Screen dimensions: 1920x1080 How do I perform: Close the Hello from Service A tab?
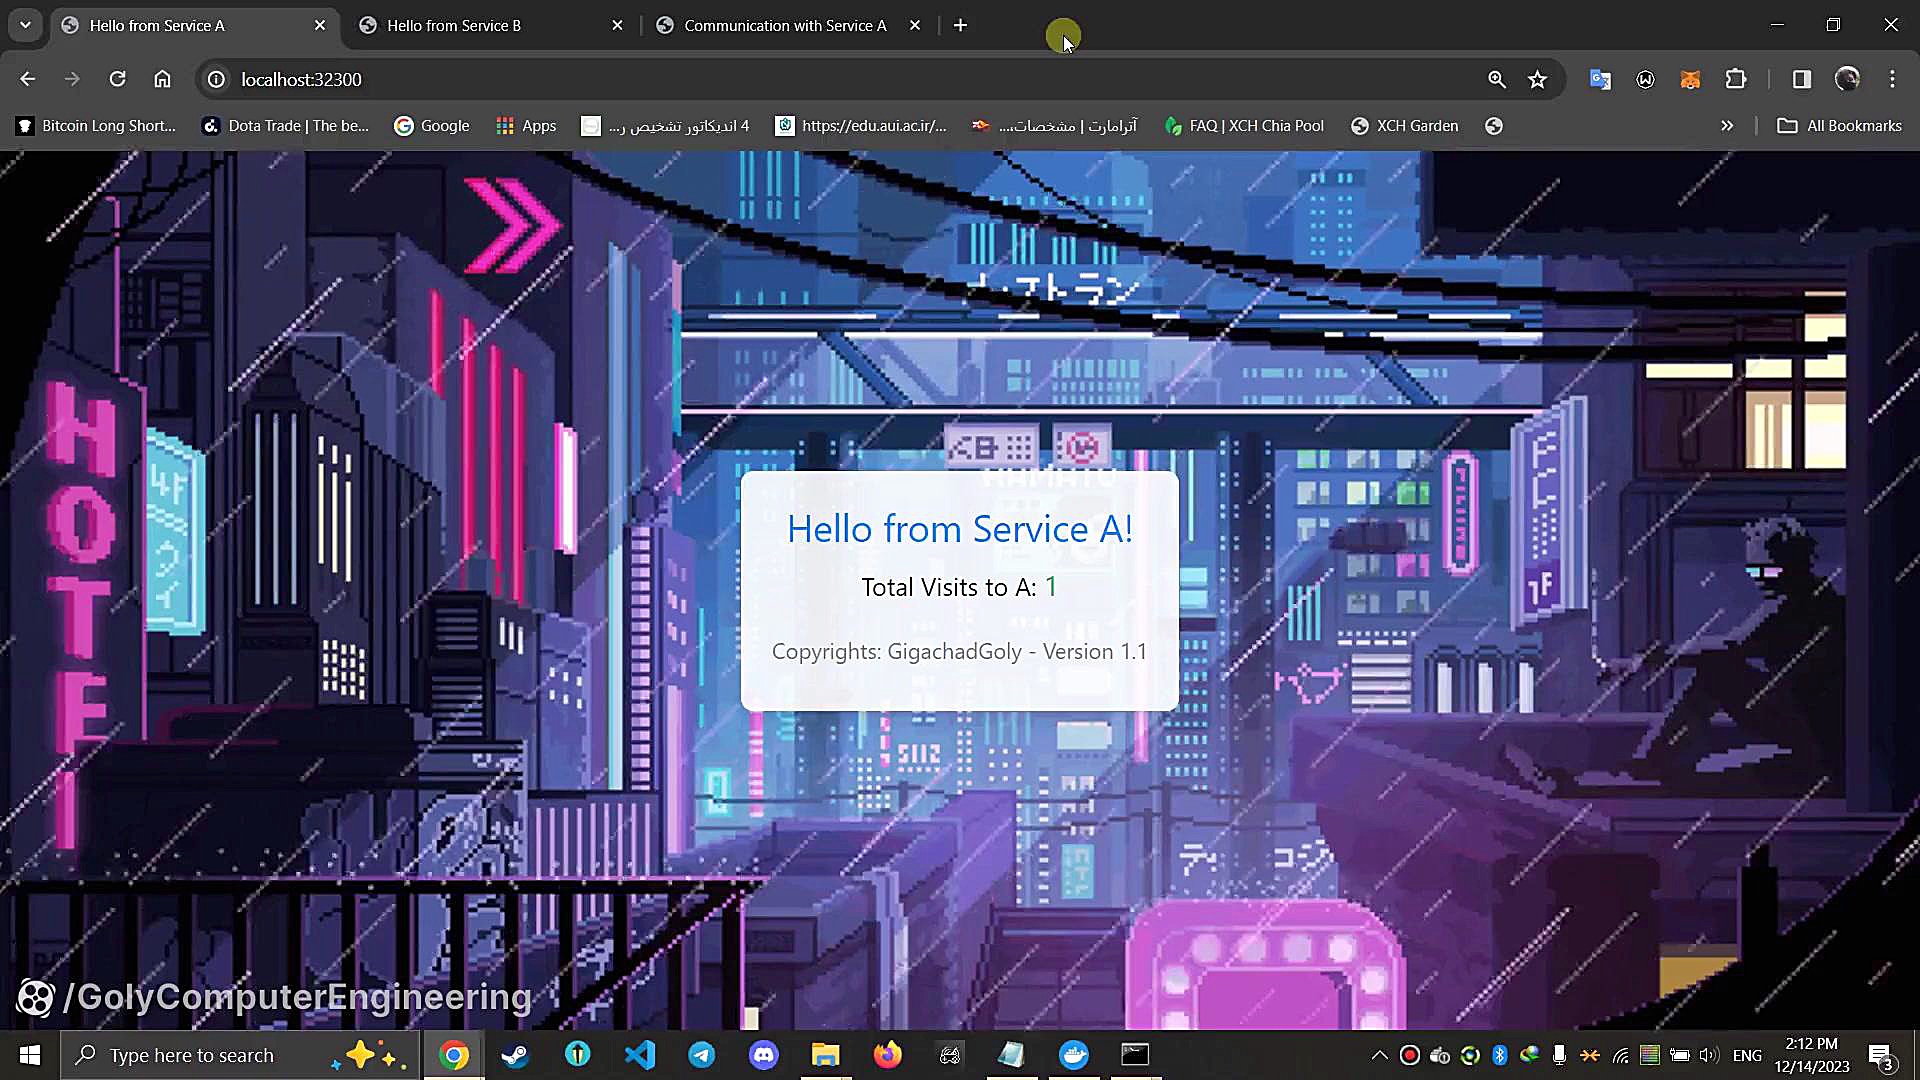(319, 26)
